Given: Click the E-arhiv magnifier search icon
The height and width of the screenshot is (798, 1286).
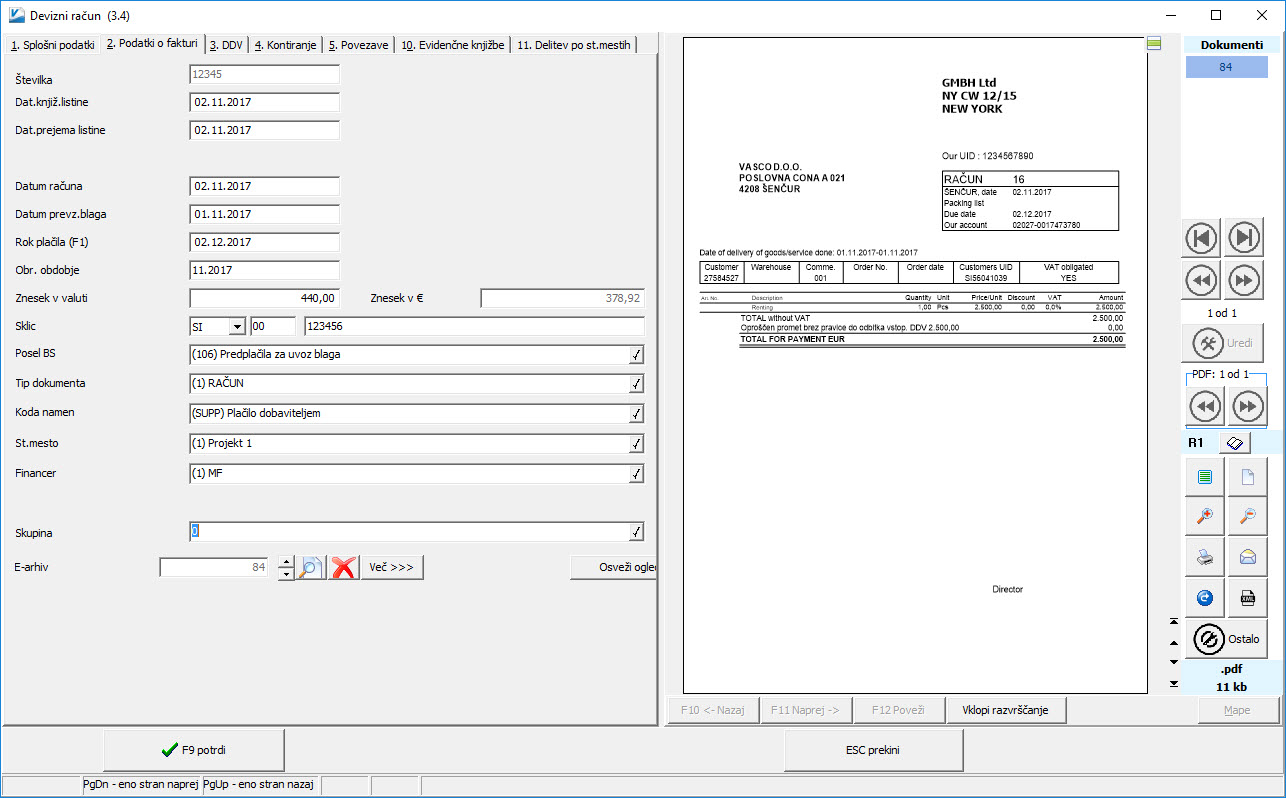Looking at the screenshot, I should click(x=311, y=567).
